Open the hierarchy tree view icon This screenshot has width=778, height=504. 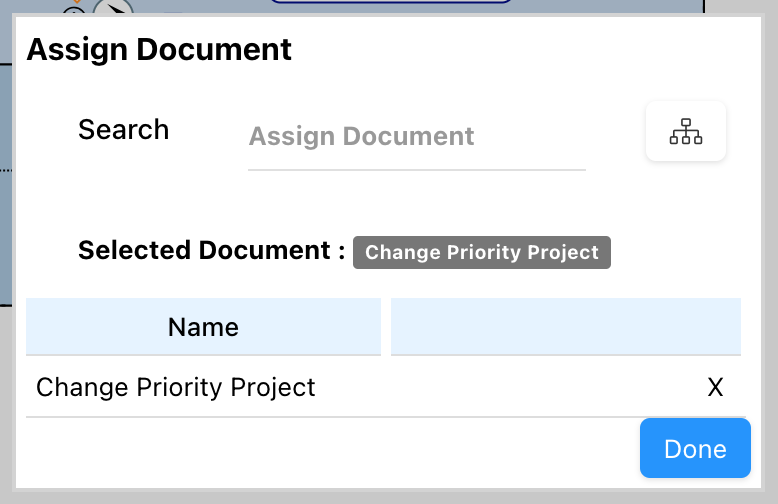tap(686, 131)
